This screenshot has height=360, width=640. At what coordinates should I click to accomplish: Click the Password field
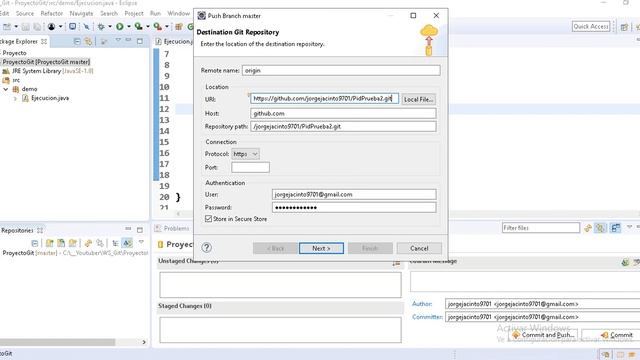coord(354,207)
